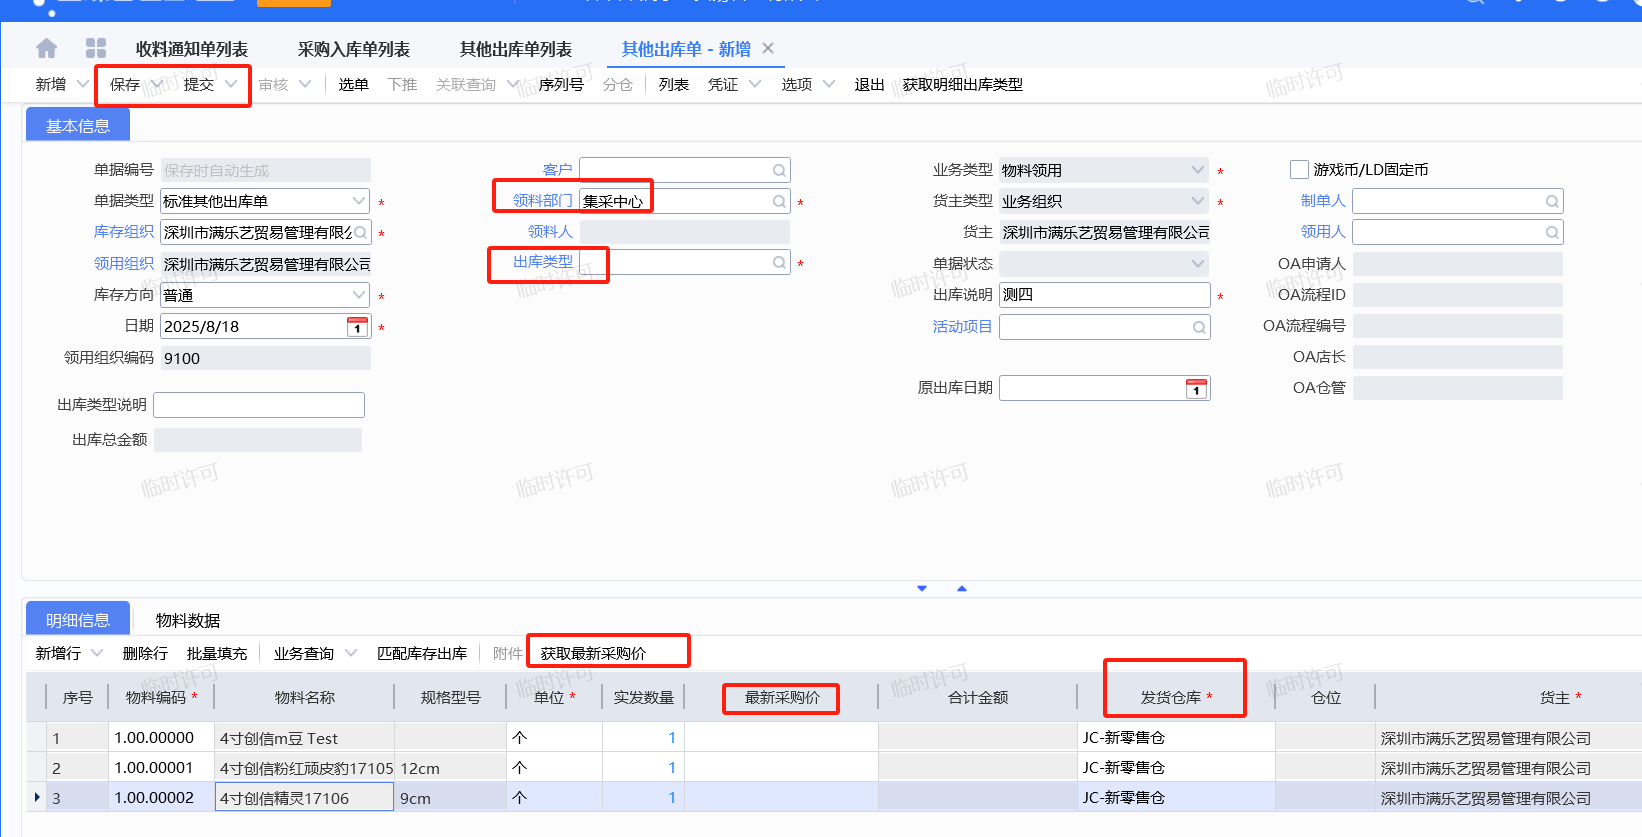Click search icon in 出库类型 field
The width and height of the screenshot is (1642, 837).
(779, 263)
